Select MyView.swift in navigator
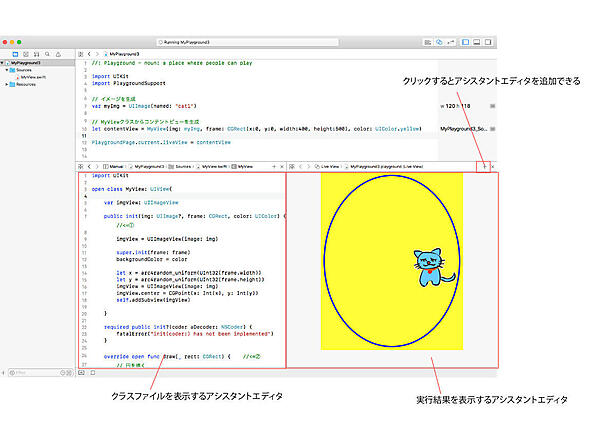The width and height of the screenshot is (600, 424). [x=33, y=77]
